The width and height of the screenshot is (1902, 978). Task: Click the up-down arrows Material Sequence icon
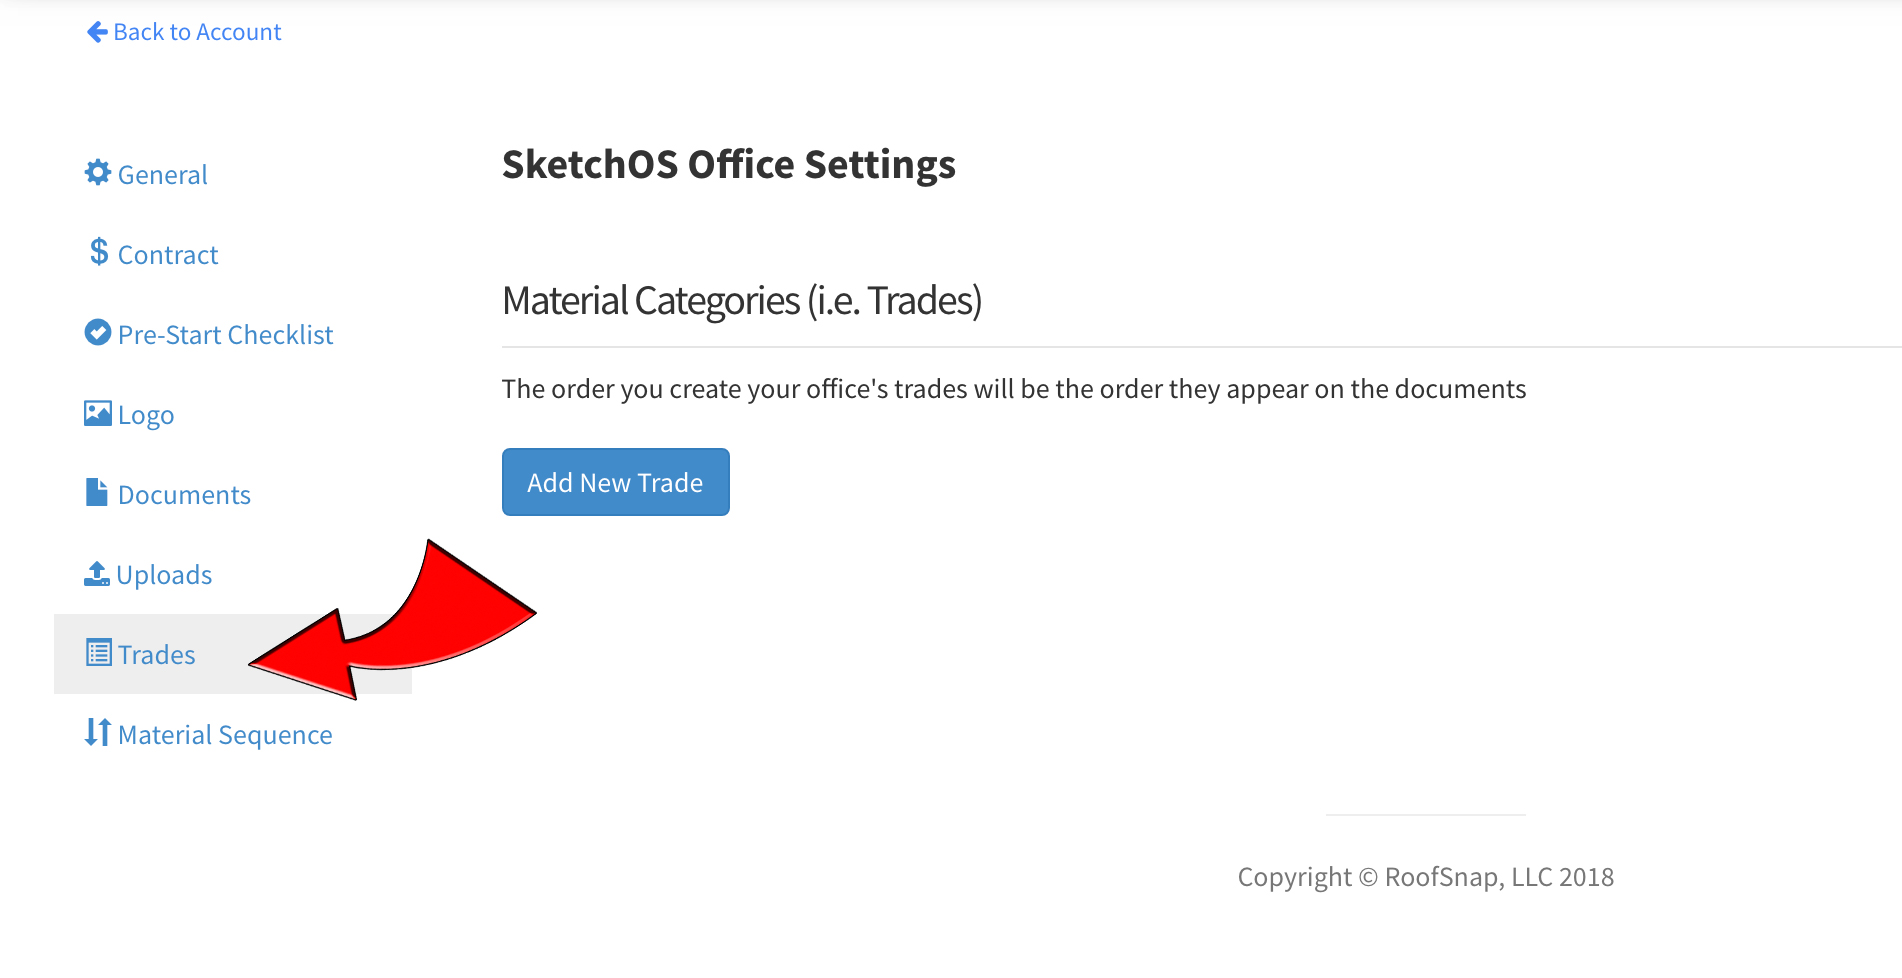[x=97, y=732]
